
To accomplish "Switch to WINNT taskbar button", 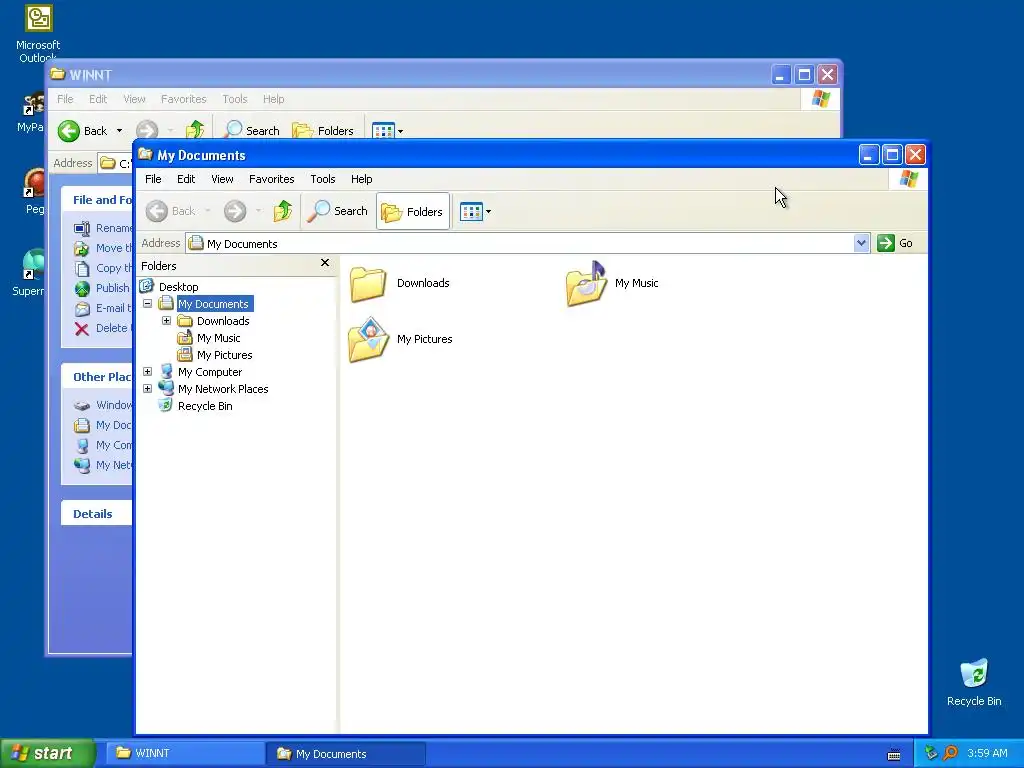I will [184, 753].
